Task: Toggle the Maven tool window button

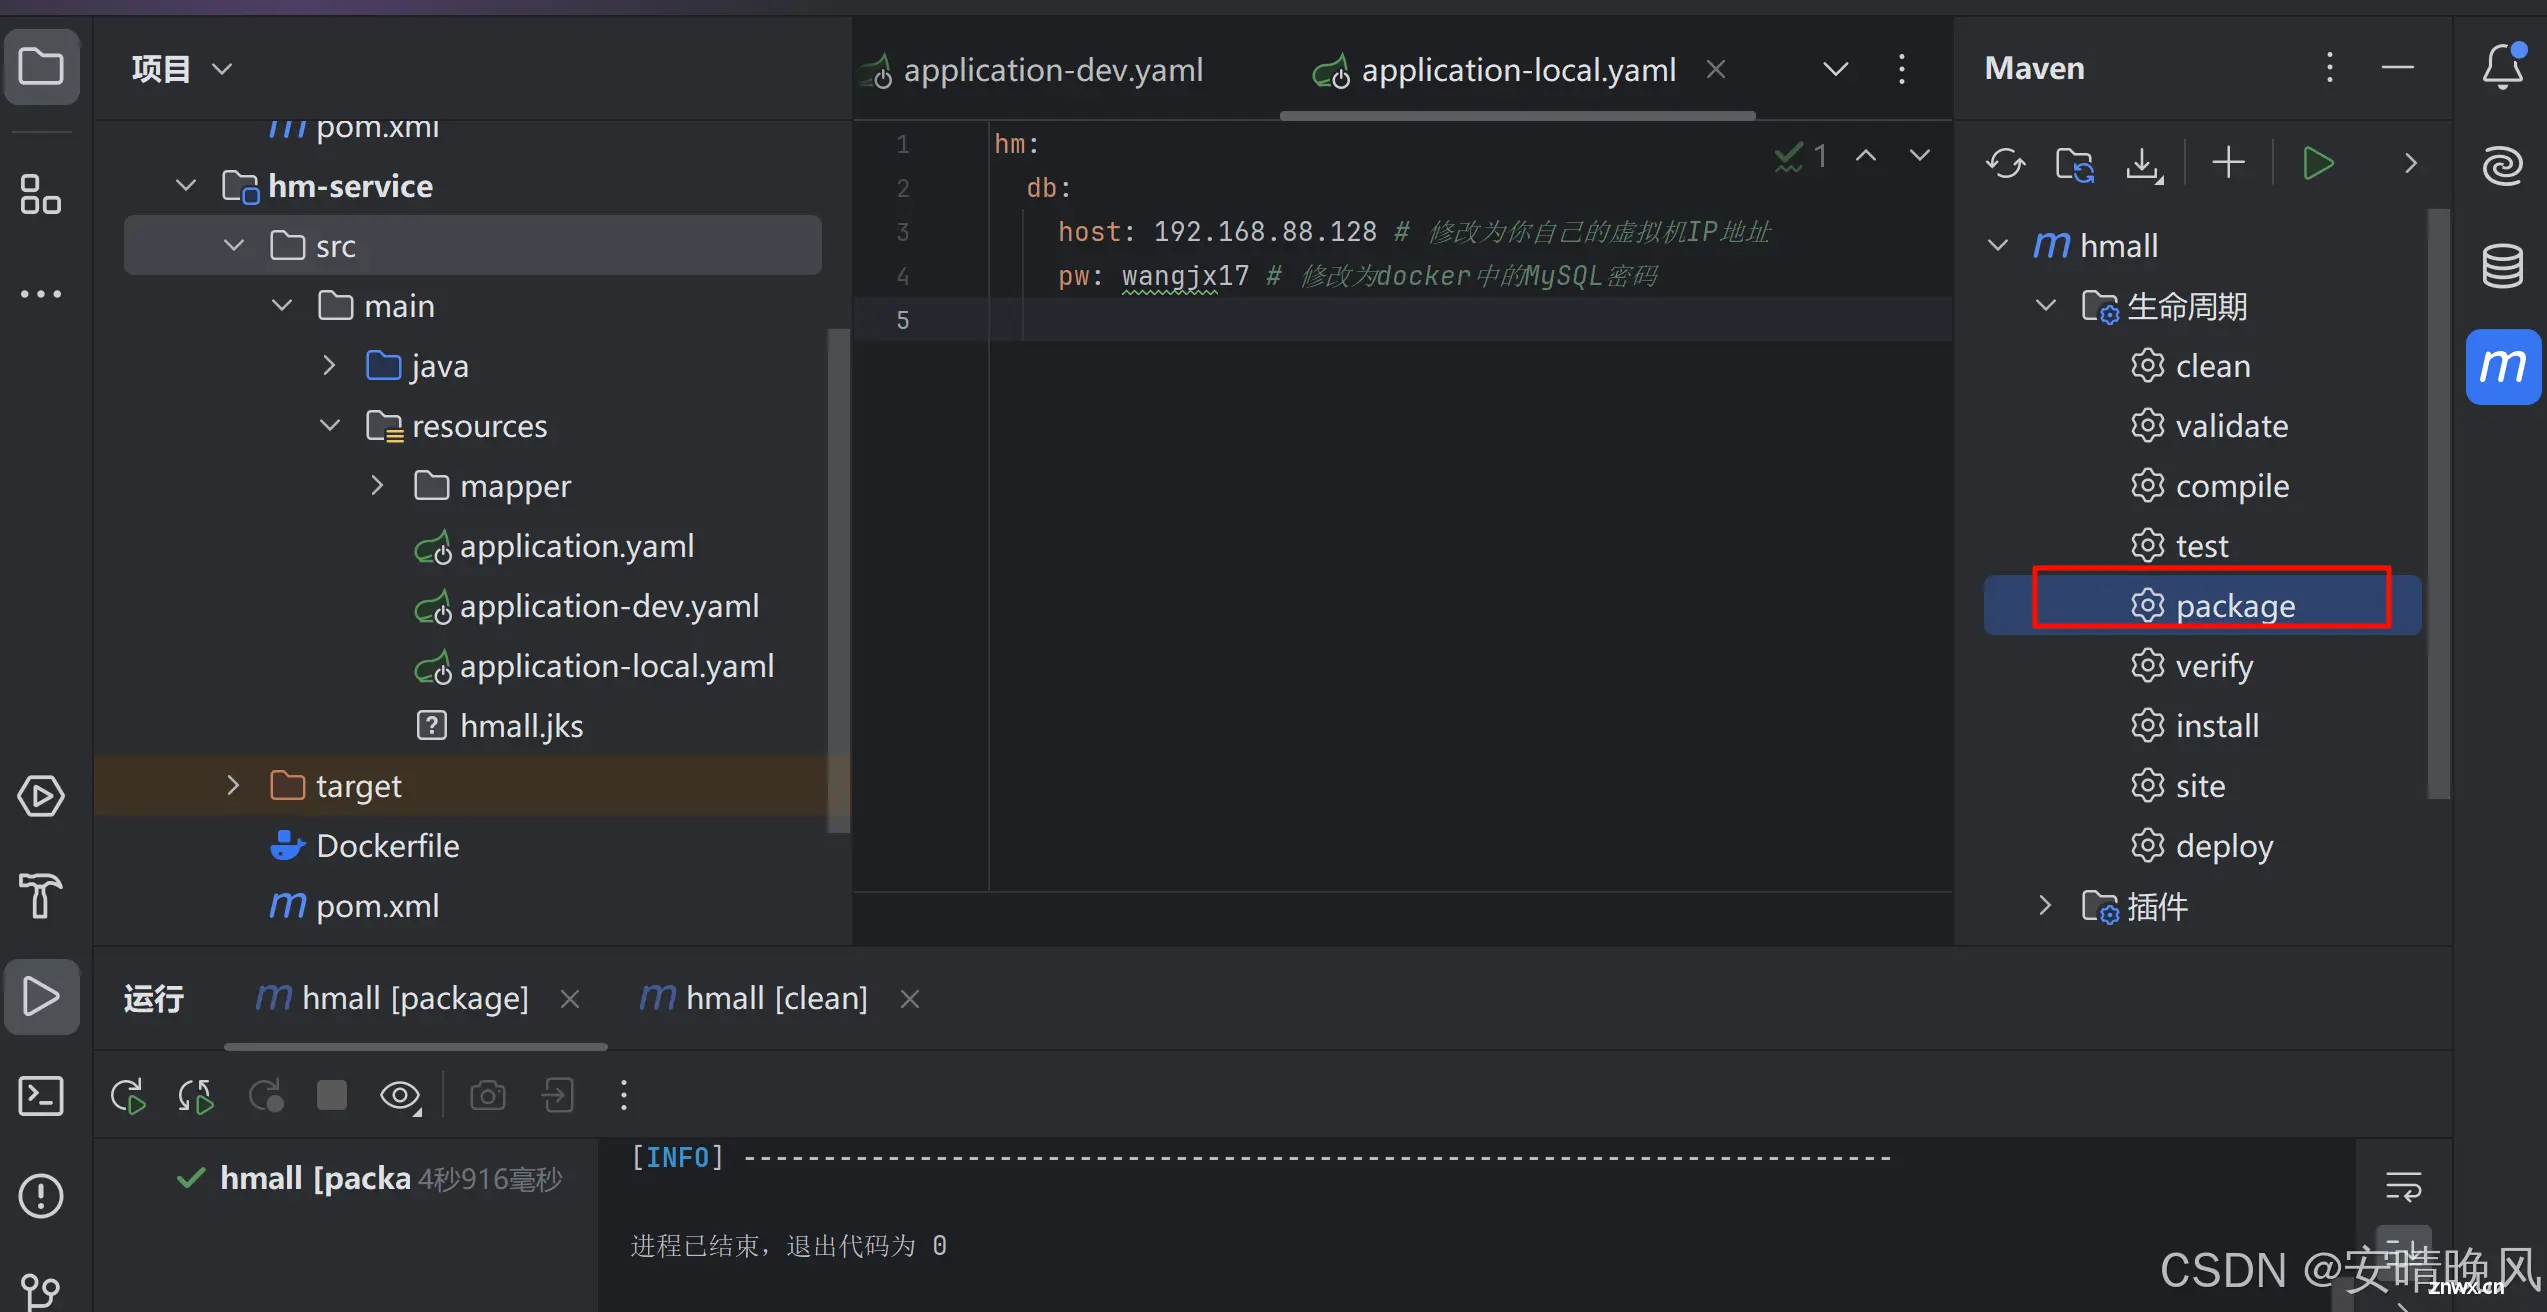Action: [x=2503, y=366]
